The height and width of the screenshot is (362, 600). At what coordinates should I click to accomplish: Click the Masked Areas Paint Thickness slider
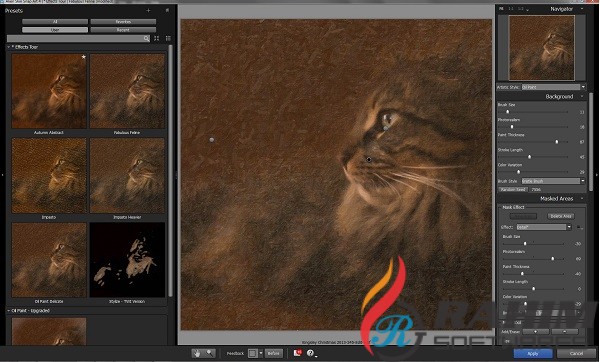point(533,274)
